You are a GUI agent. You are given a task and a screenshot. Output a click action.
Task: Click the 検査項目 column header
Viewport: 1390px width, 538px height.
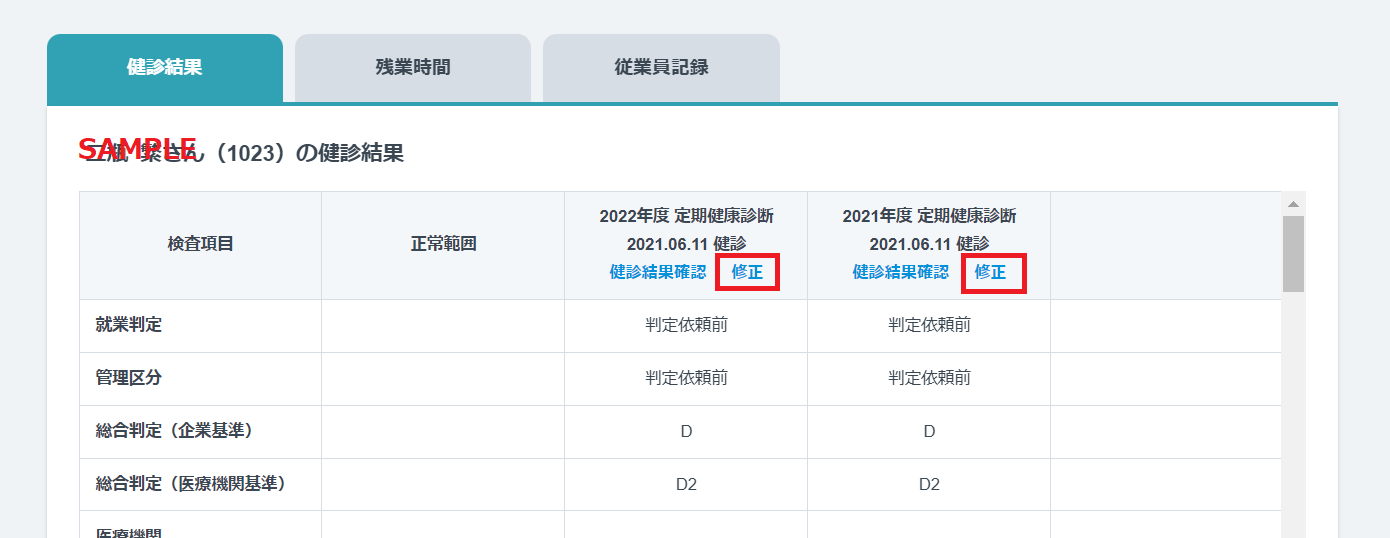201,244
